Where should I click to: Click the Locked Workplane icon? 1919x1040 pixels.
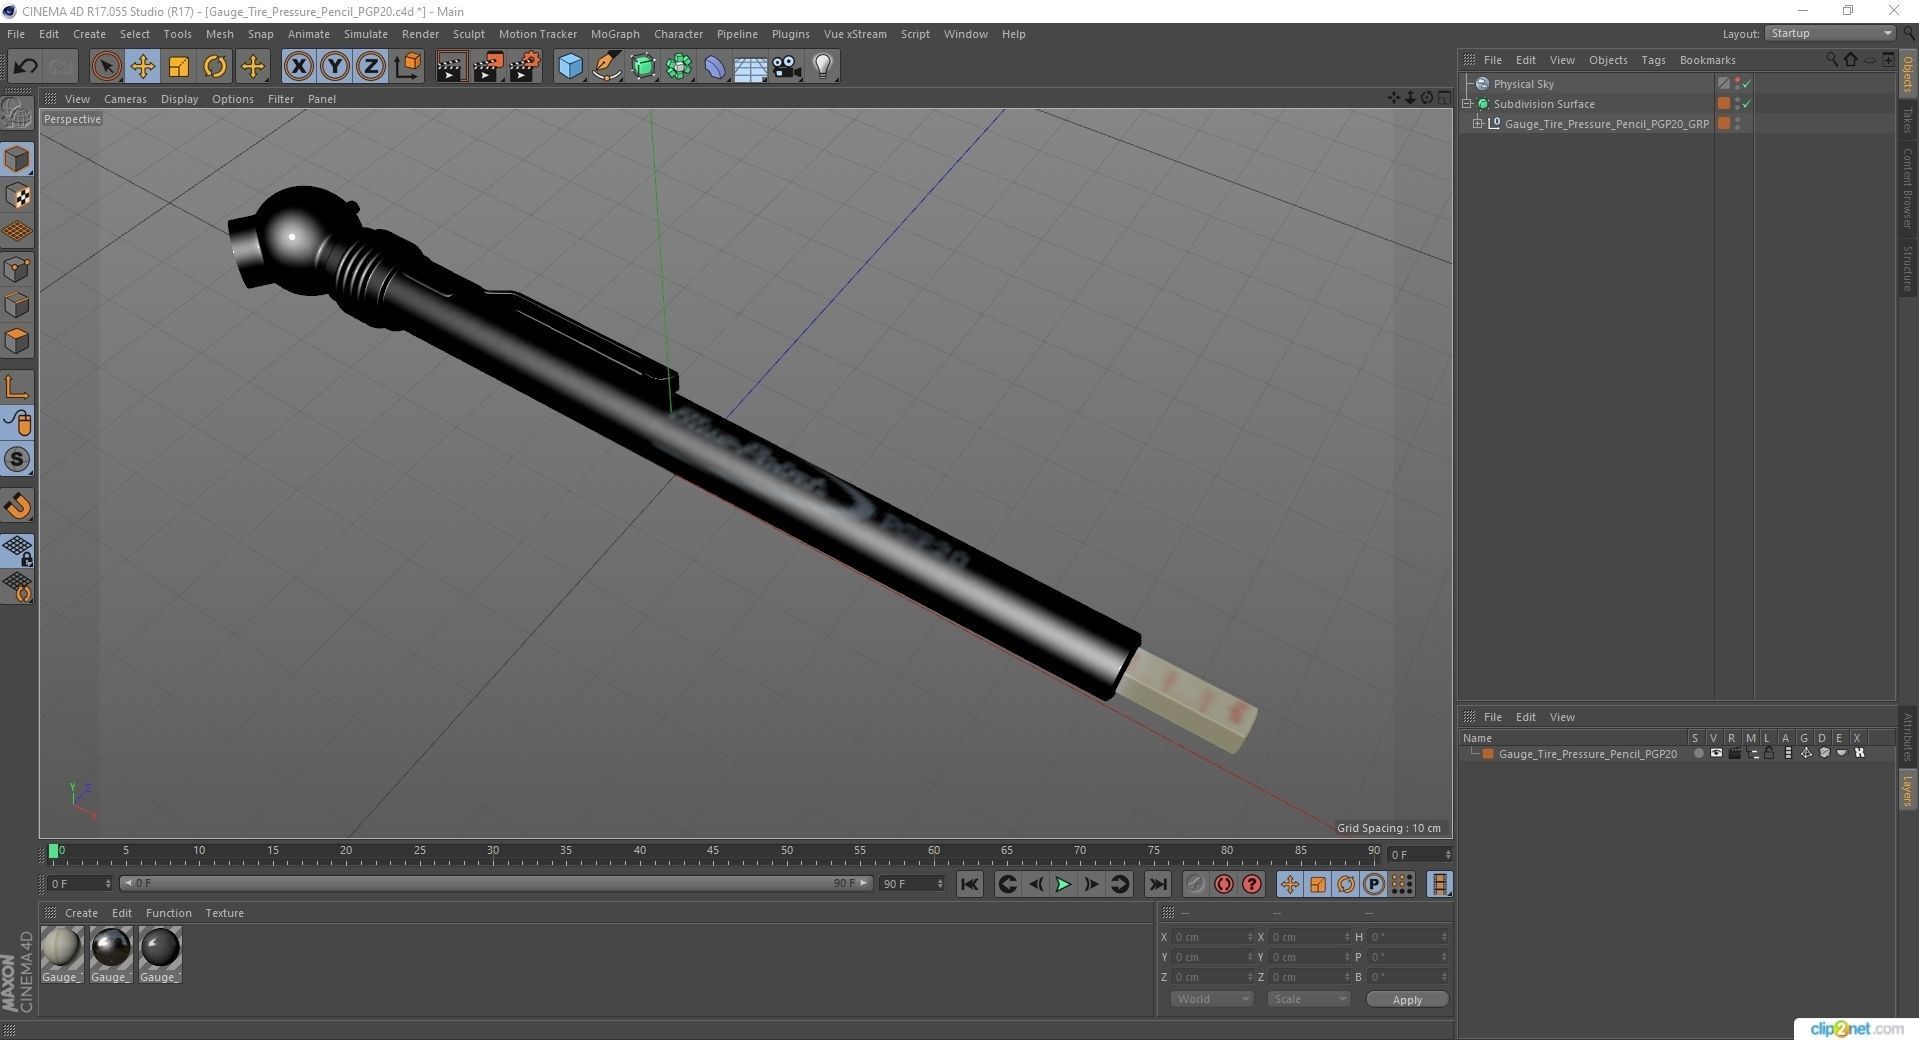(x=17, y=550)
